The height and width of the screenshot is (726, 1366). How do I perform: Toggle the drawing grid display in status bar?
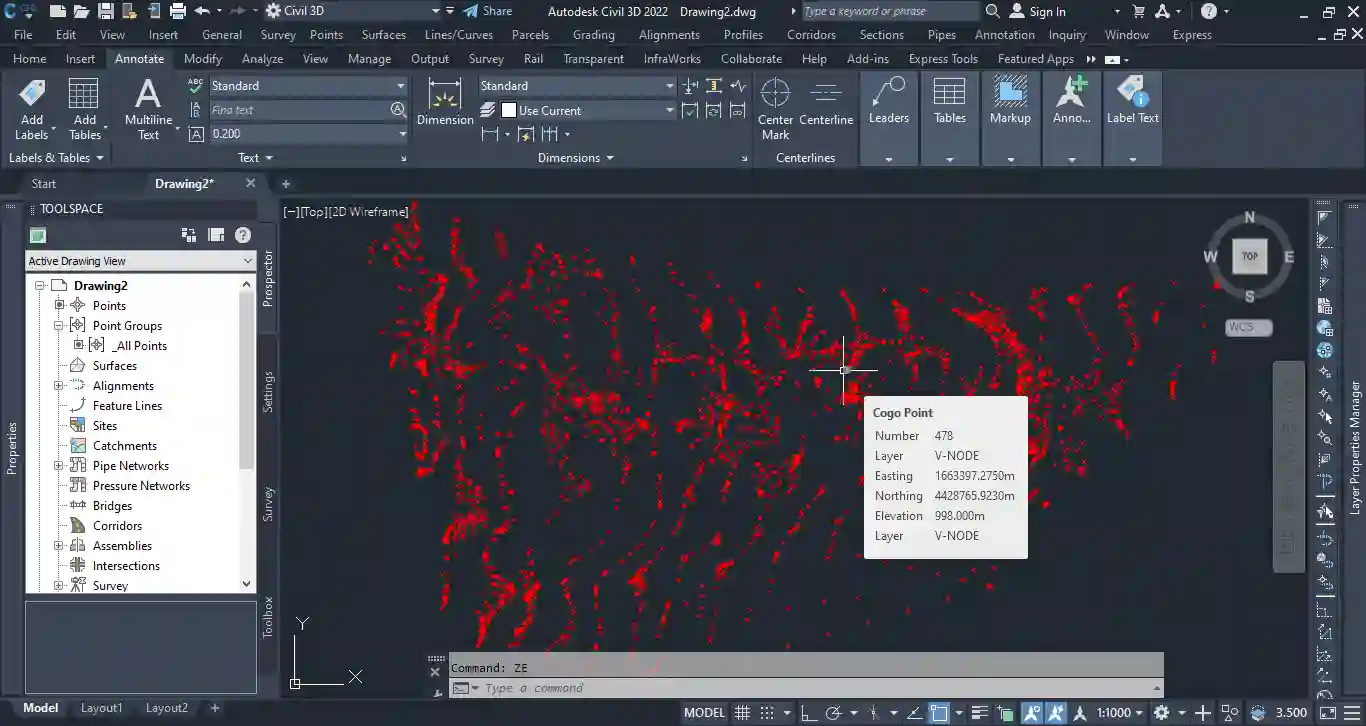coord(743,713)
